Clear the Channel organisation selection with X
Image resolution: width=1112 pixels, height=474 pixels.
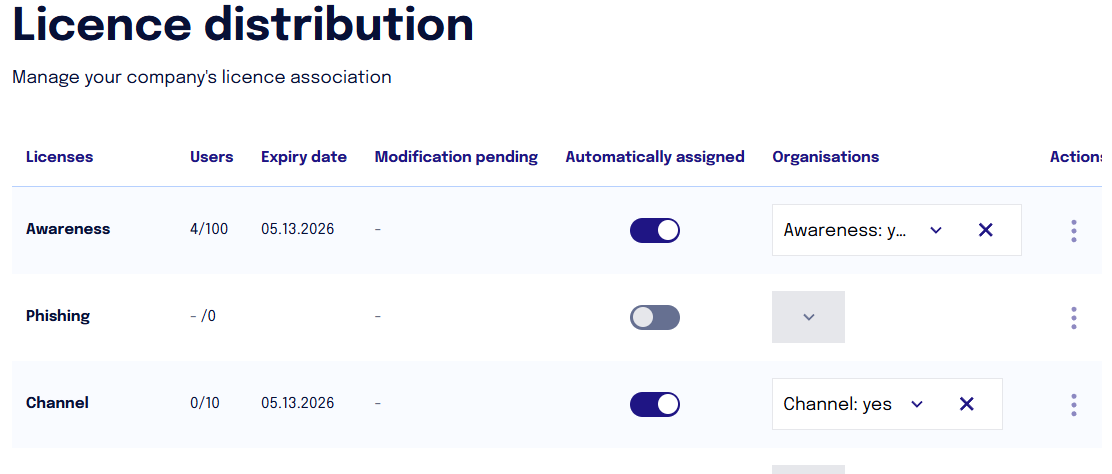pos(966,404)
